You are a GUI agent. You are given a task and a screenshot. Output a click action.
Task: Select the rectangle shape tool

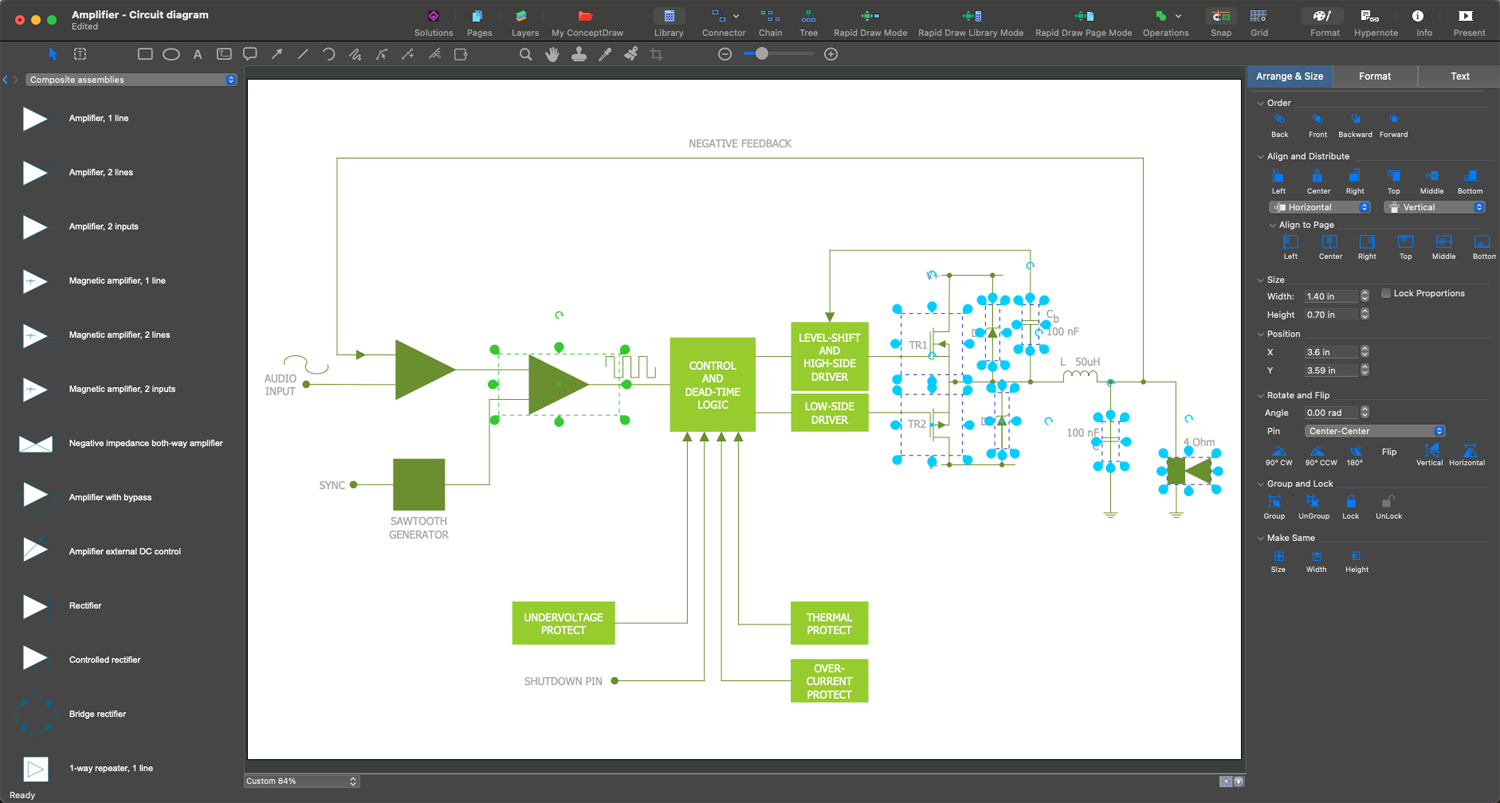(x=145, y=54)
